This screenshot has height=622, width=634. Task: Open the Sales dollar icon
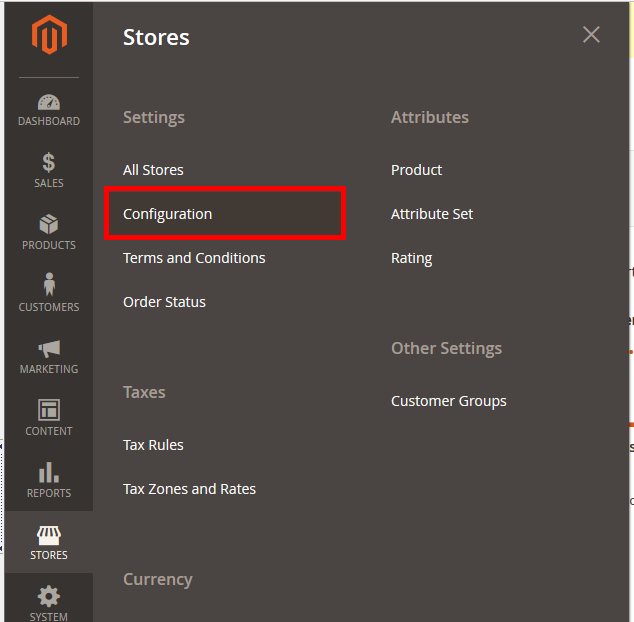(x=48, y=163)
